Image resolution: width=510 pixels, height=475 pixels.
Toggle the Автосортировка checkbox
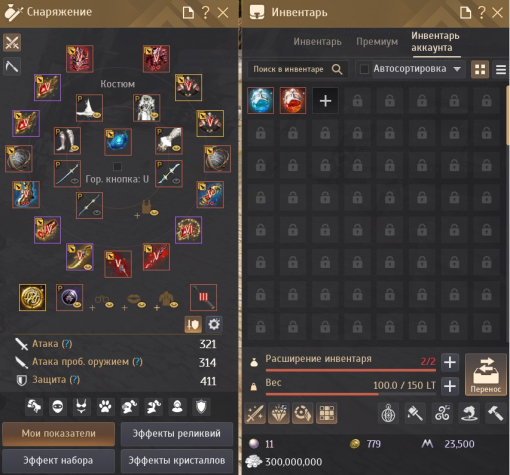coord(364,69)
